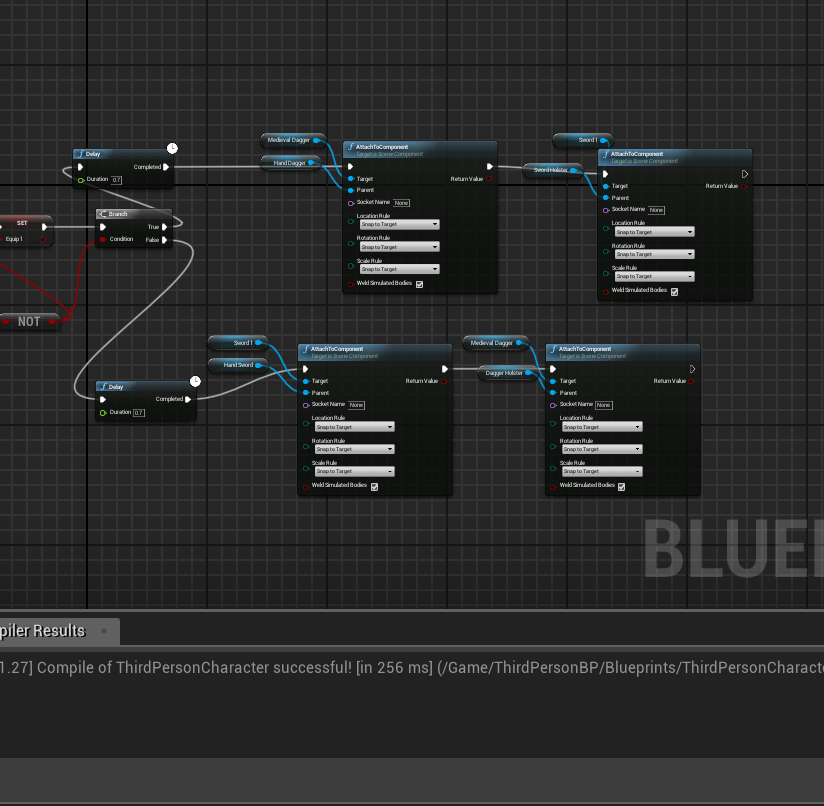This screenshot has width=824, height=806.
Task: Click the Parent pin on the Sword Holster attach node
Action: [x=606, y=198]
